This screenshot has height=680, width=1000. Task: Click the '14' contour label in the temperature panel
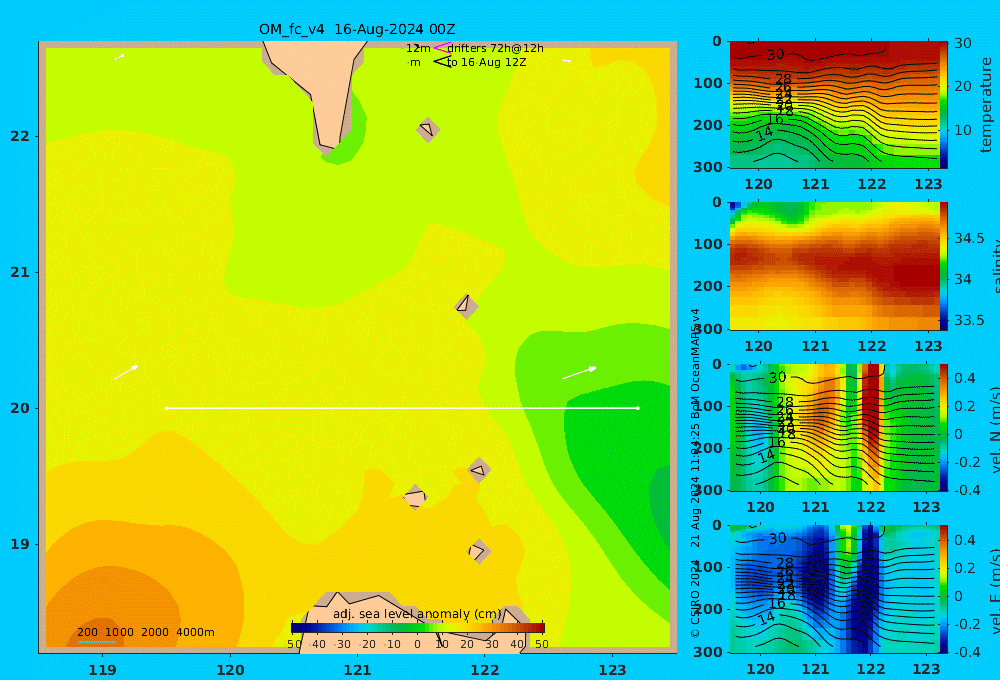(x=765, y=134)
